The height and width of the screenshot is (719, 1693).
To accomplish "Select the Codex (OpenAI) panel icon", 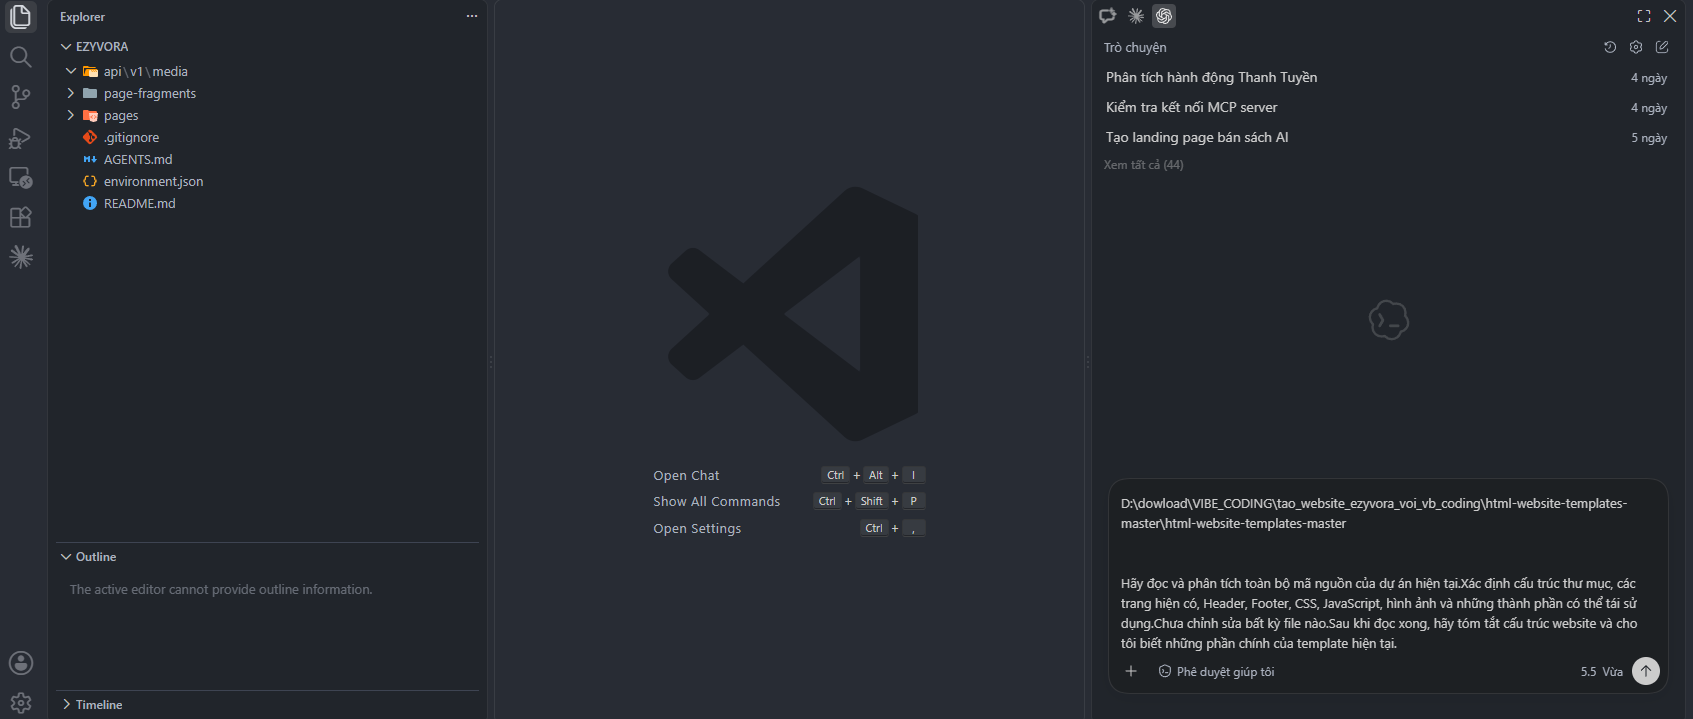I will point(1164,16).
